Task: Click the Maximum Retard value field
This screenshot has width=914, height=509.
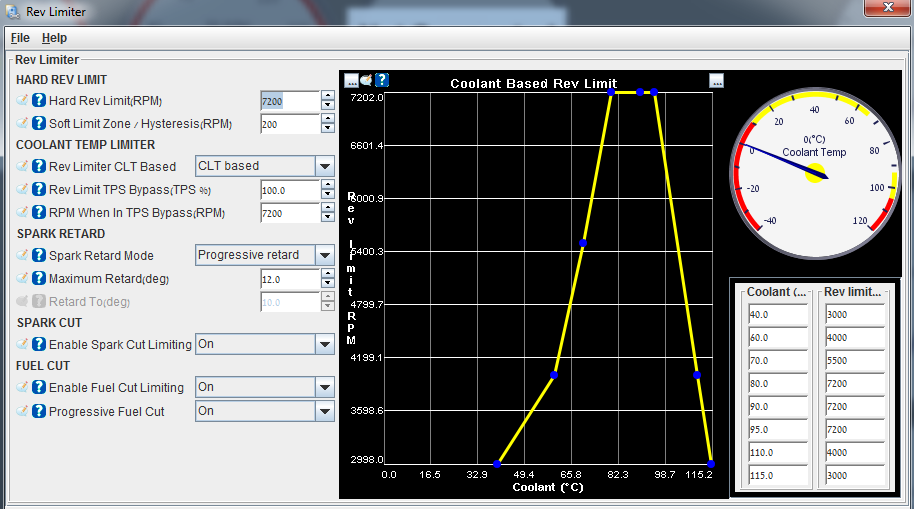Action: (x=290, y=279)
